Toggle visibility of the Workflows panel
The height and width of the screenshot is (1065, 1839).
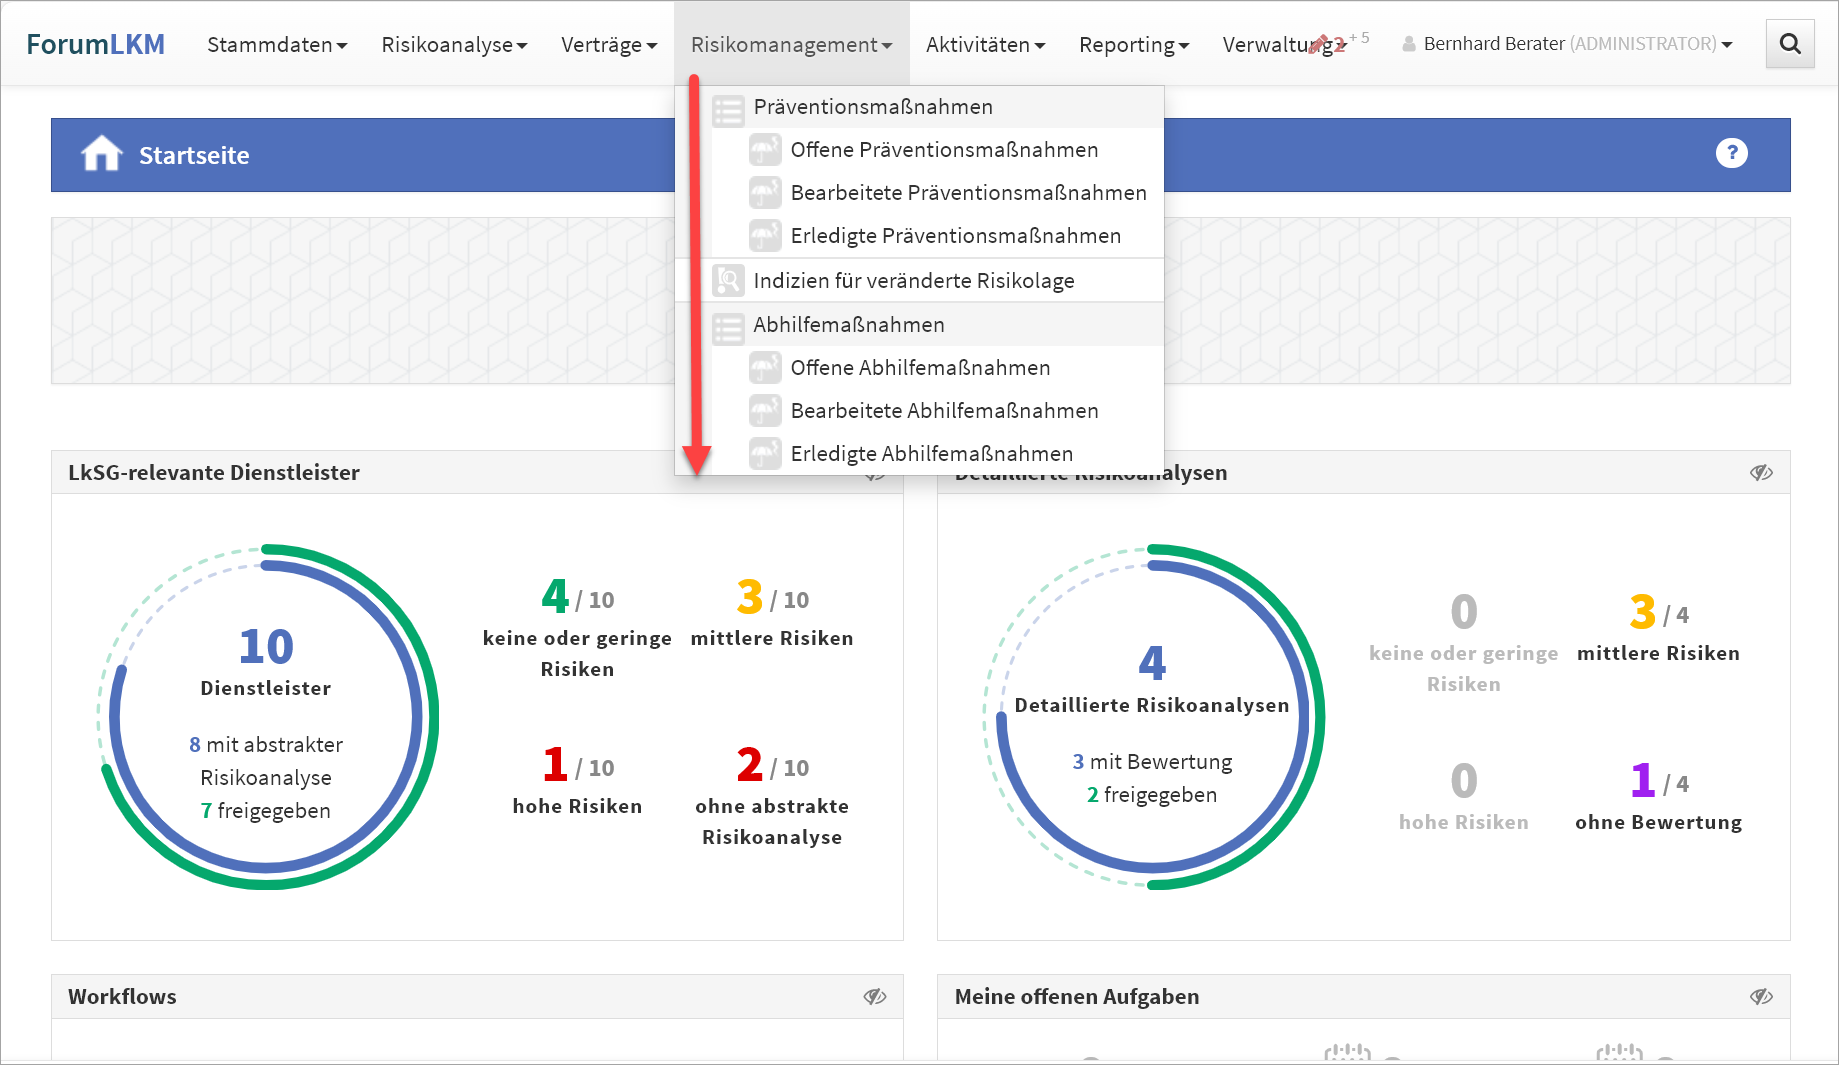click(x=875, y=996)
